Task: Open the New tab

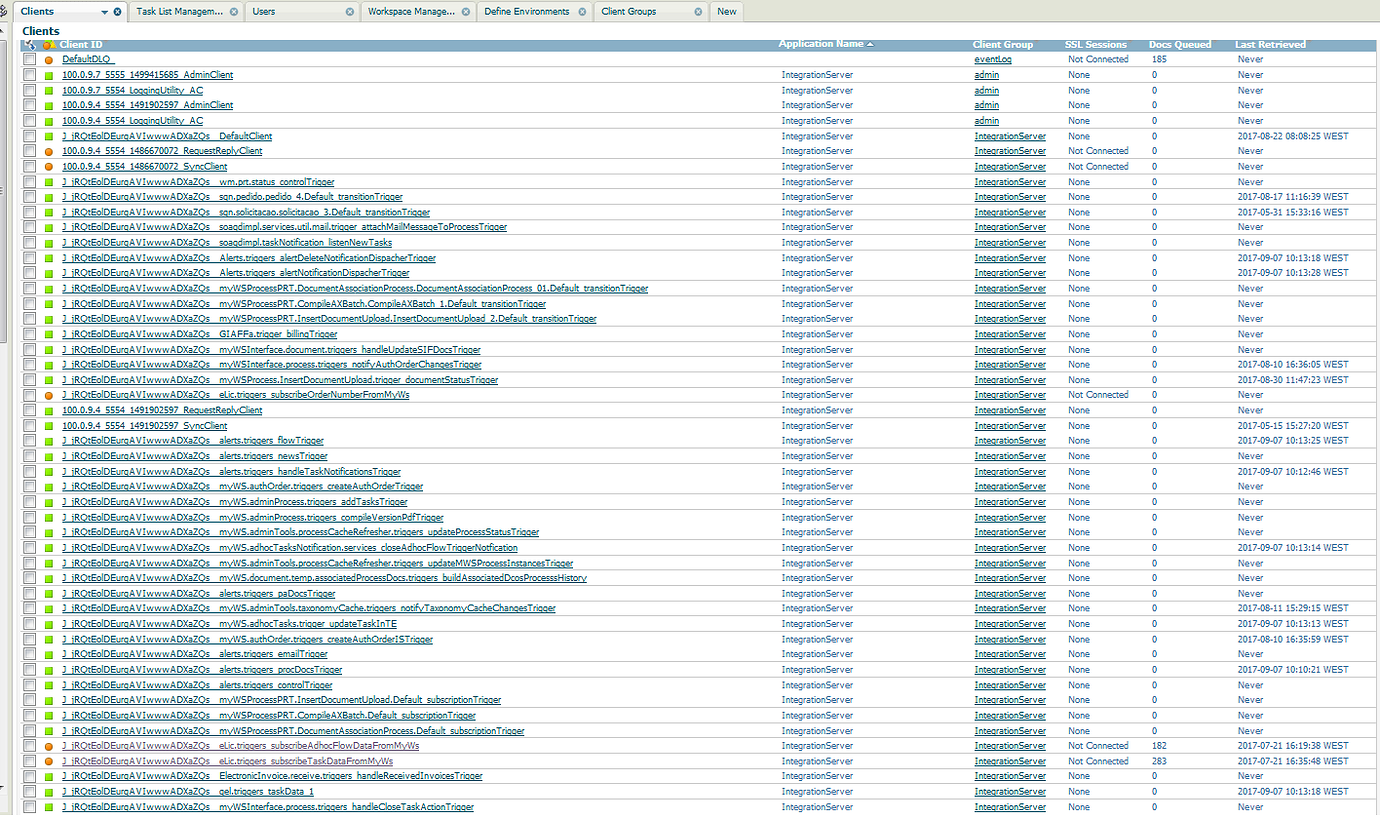Action: [727, 12]
